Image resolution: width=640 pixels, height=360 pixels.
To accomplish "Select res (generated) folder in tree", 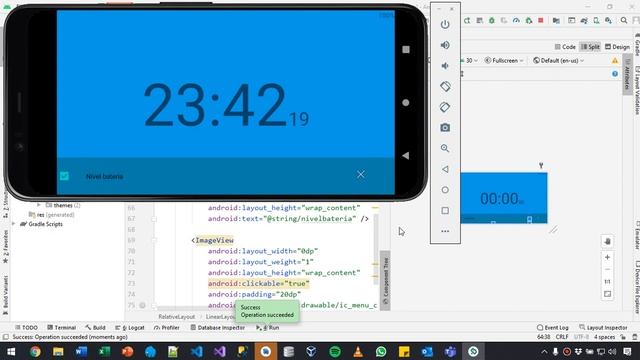I will coord(51,215).
